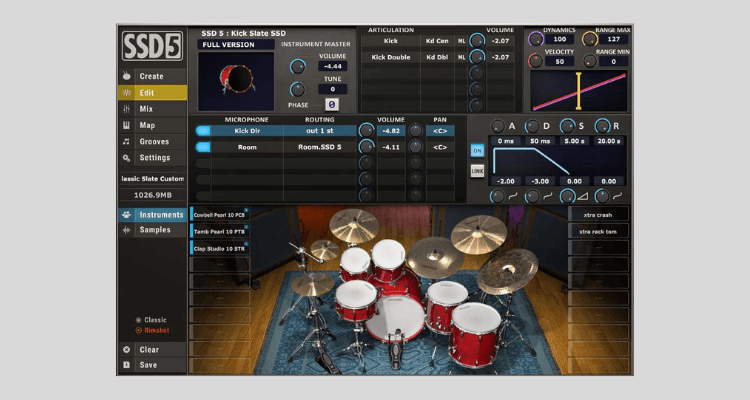Open the Kd Dbl articulation mapping
The width and height of the screenshot is (750, 400).
click(x=437, y=57)
